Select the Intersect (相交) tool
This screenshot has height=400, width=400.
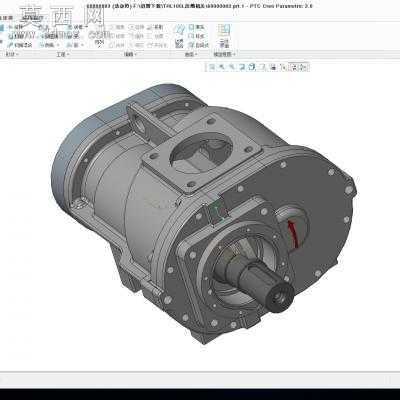(x=137, y=45)
